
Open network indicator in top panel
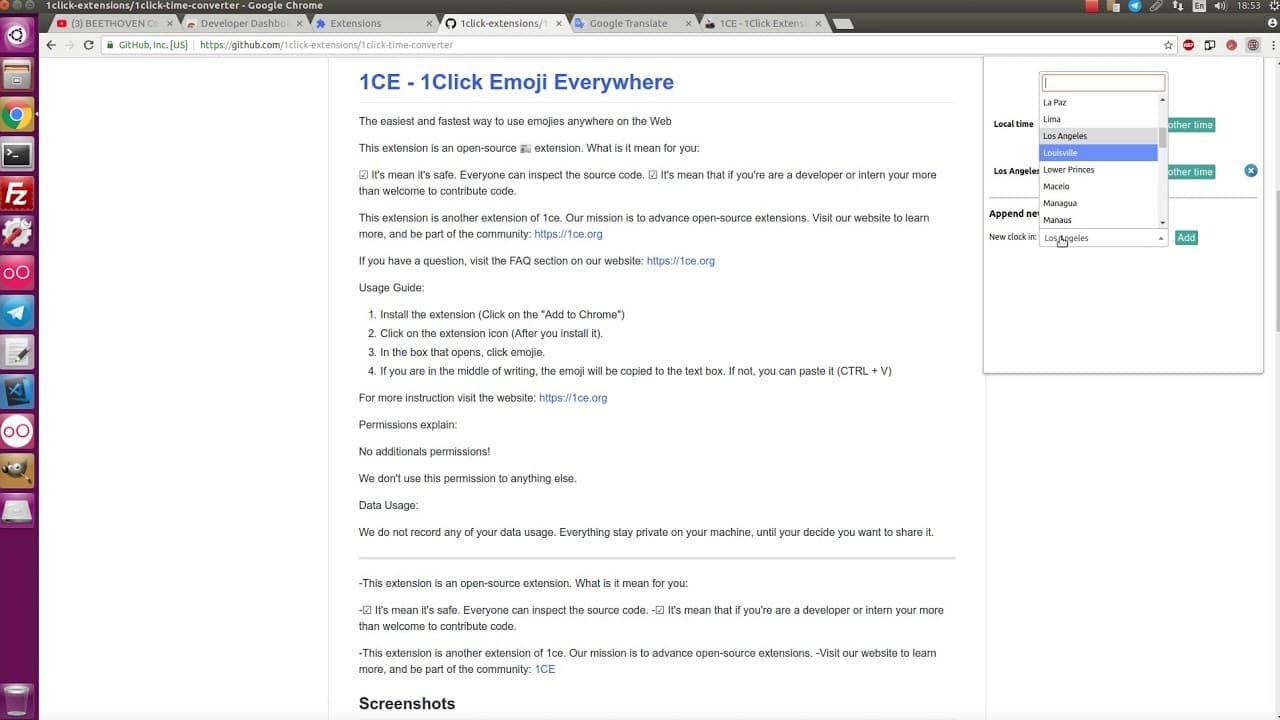click(1177, 6)
